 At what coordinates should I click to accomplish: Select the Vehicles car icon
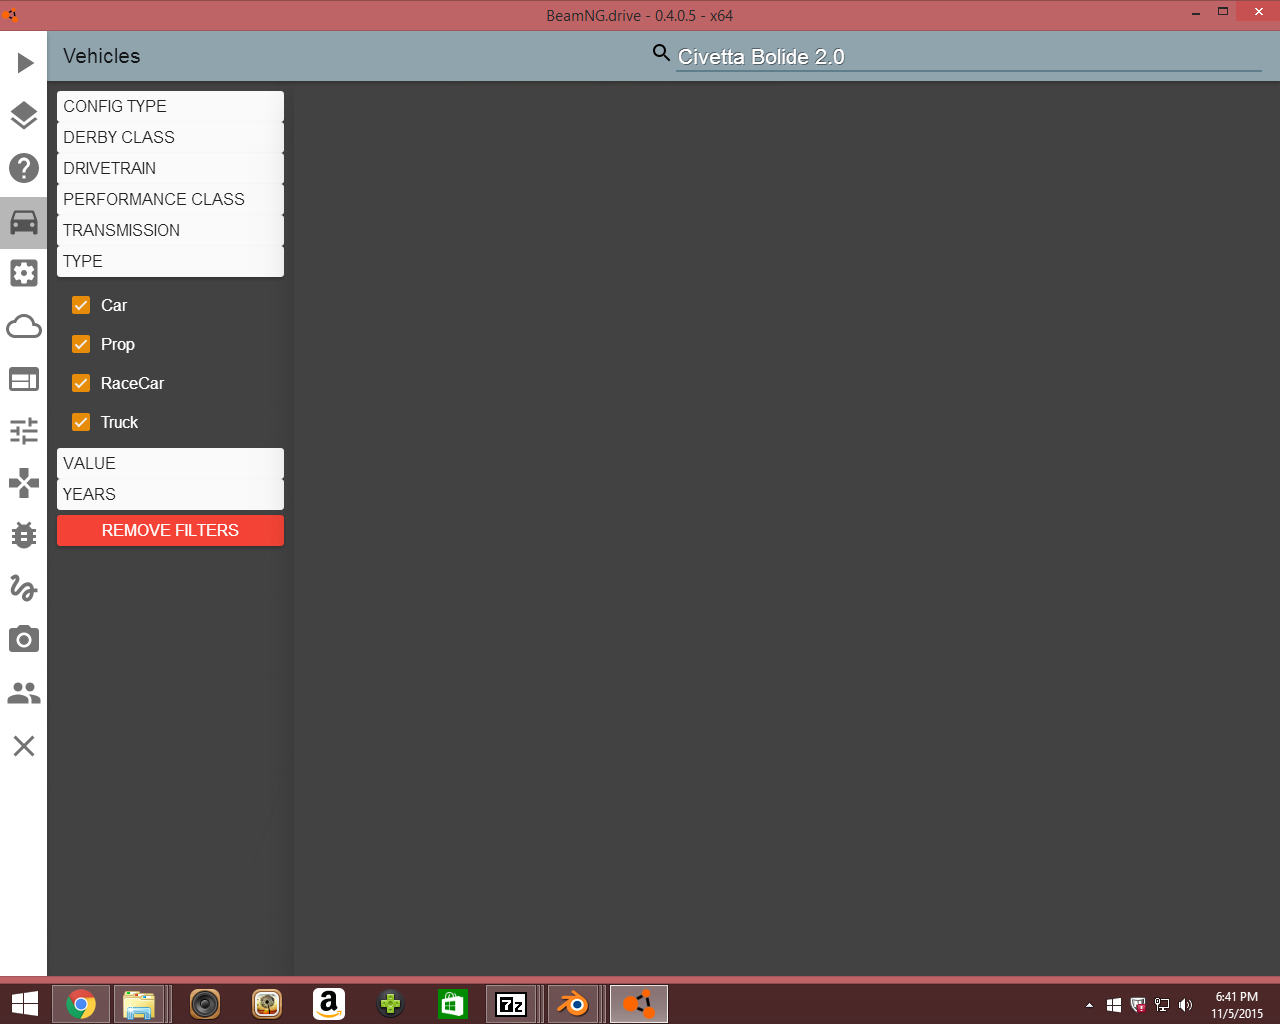pos(24,222)
